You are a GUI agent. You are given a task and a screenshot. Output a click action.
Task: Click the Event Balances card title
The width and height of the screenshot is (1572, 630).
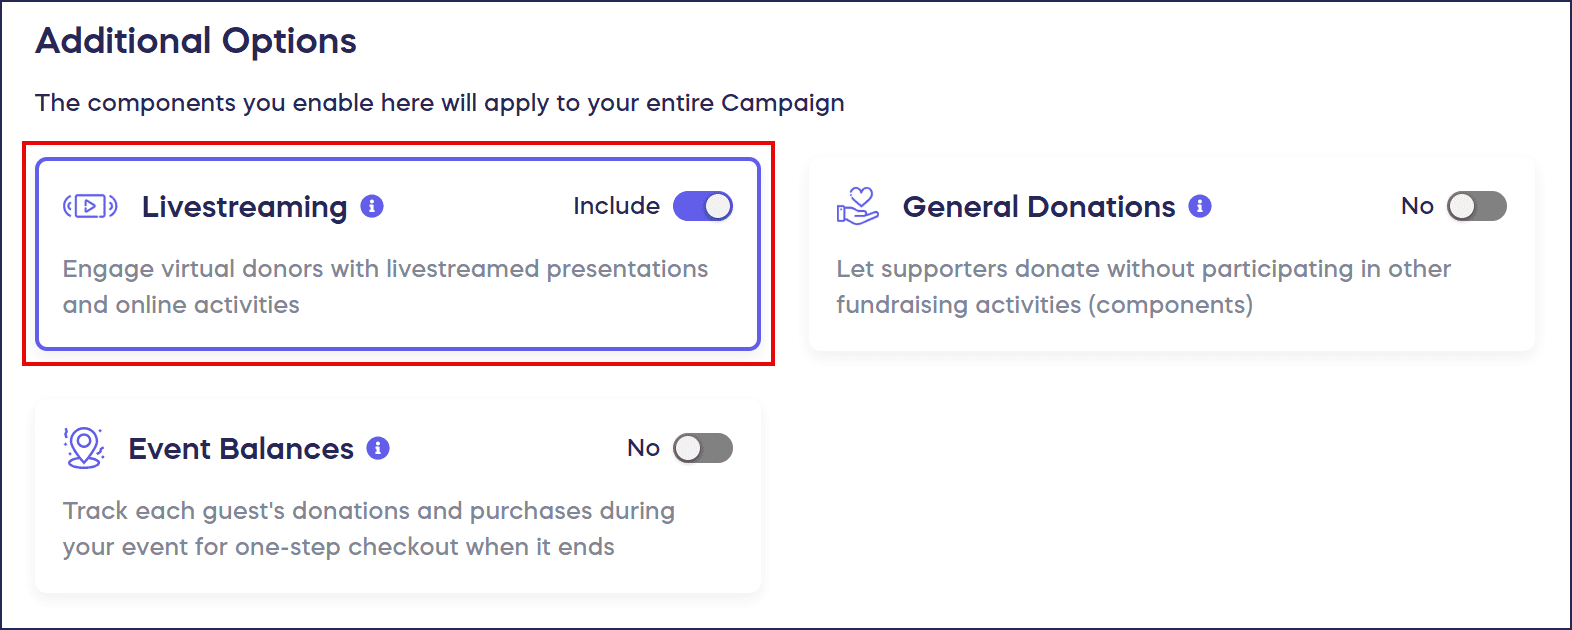[x=241, y=449]
